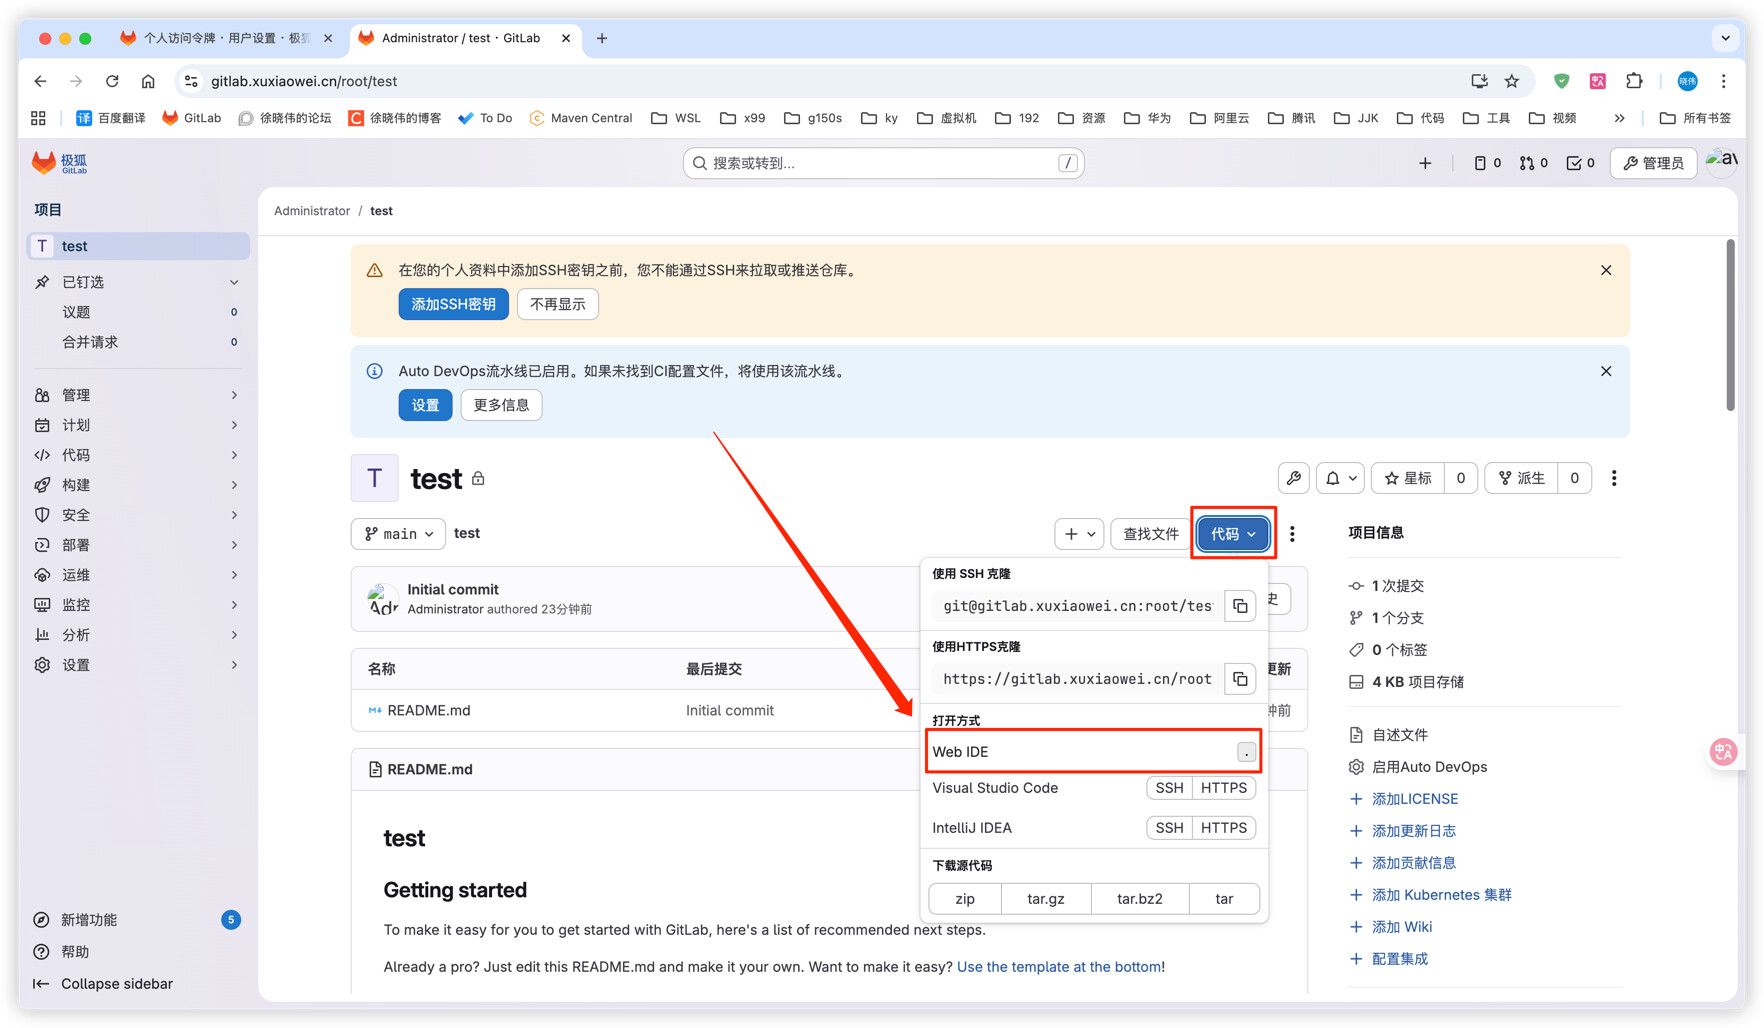Click the create new plus icon in top bar

(1425, 163)
